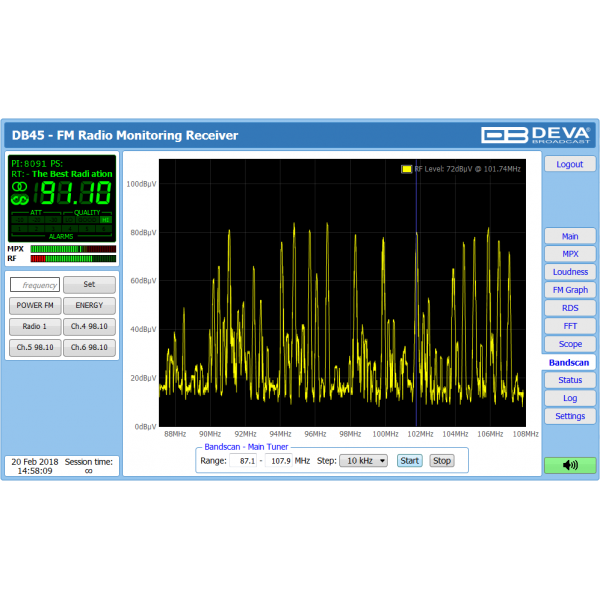Open the Step size dropdown
Viewport: 600px width, 600px height.
(x=363, y=461)
